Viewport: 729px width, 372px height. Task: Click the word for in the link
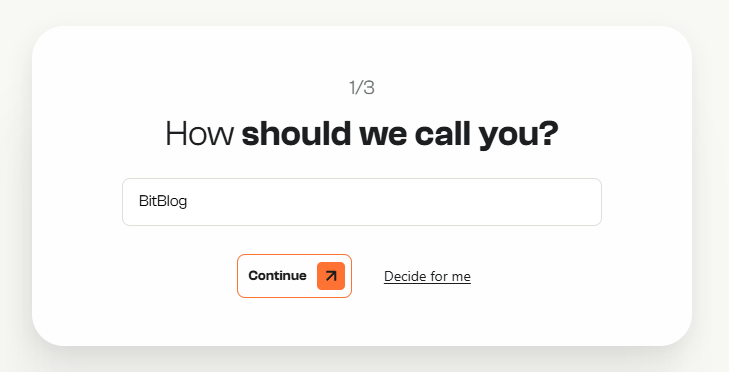(438, 276)
